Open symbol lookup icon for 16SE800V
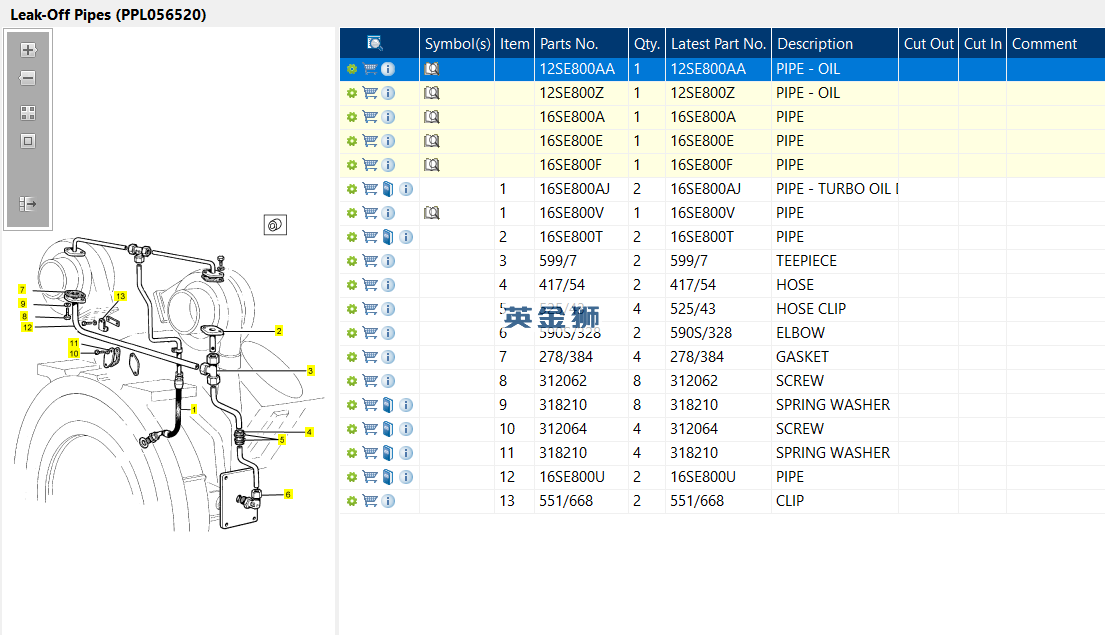Screen dimensions: 1105x635 click(x=432, y=213)
